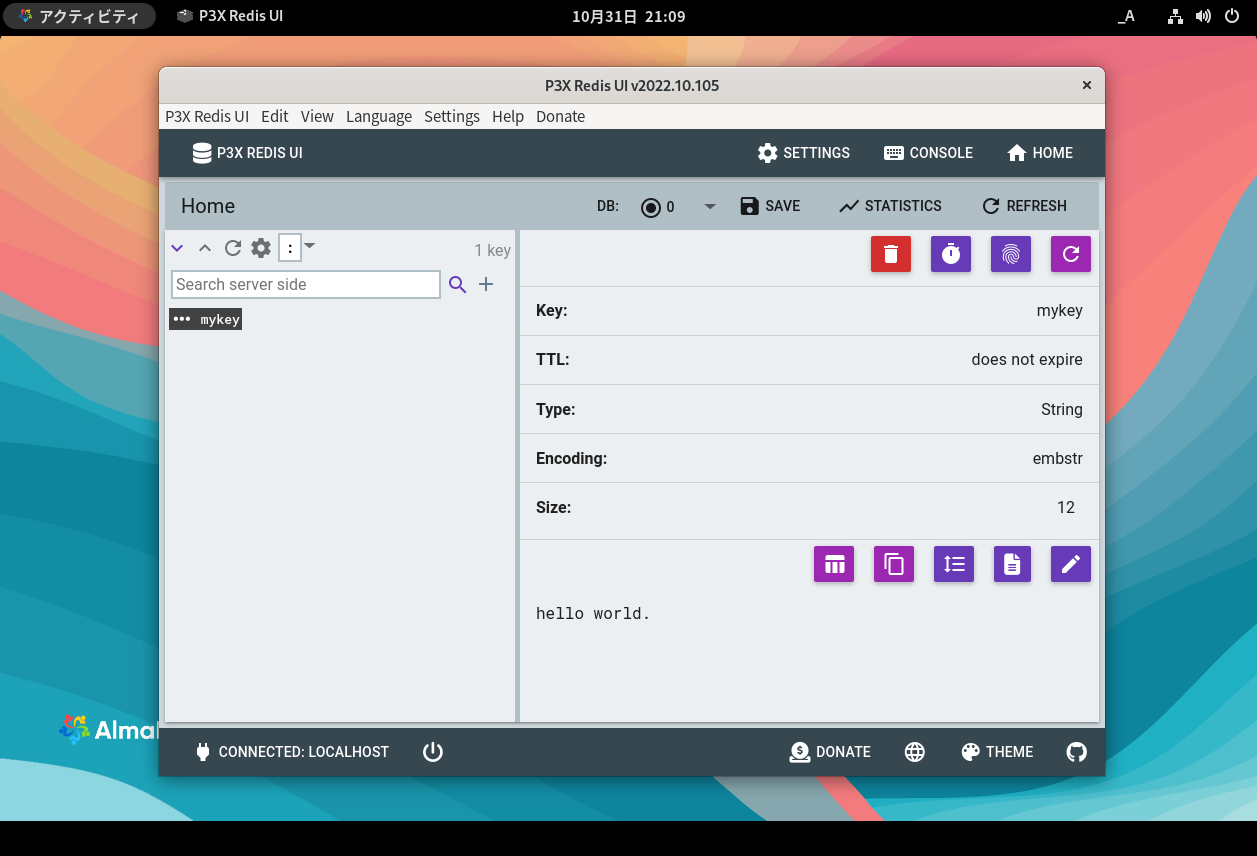1257x856 pixels.
Task: Reload key with the purple refresh icon button
Action: click(1071, 255)
